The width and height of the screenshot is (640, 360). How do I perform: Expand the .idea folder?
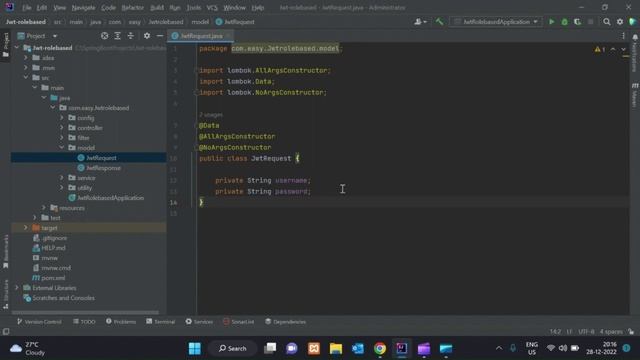26,58
